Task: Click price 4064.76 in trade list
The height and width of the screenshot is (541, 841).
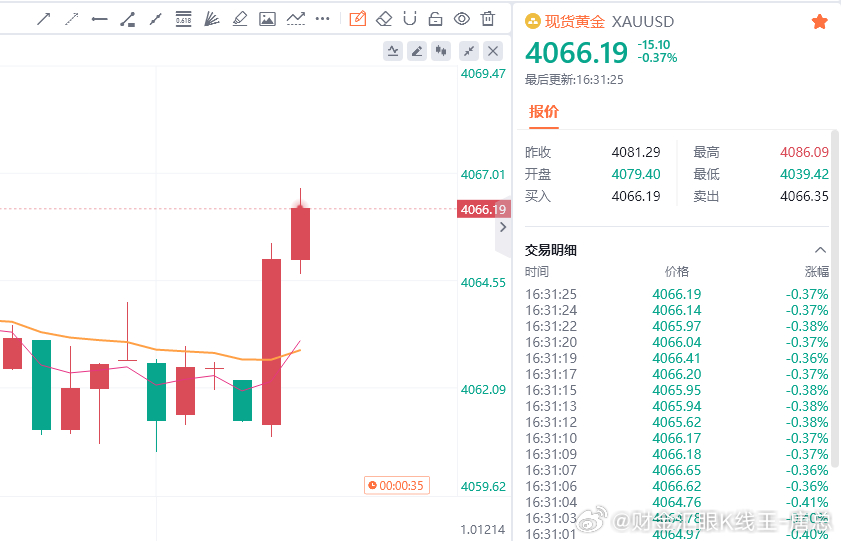Action: pyautogui.click(x=676, y=502)
